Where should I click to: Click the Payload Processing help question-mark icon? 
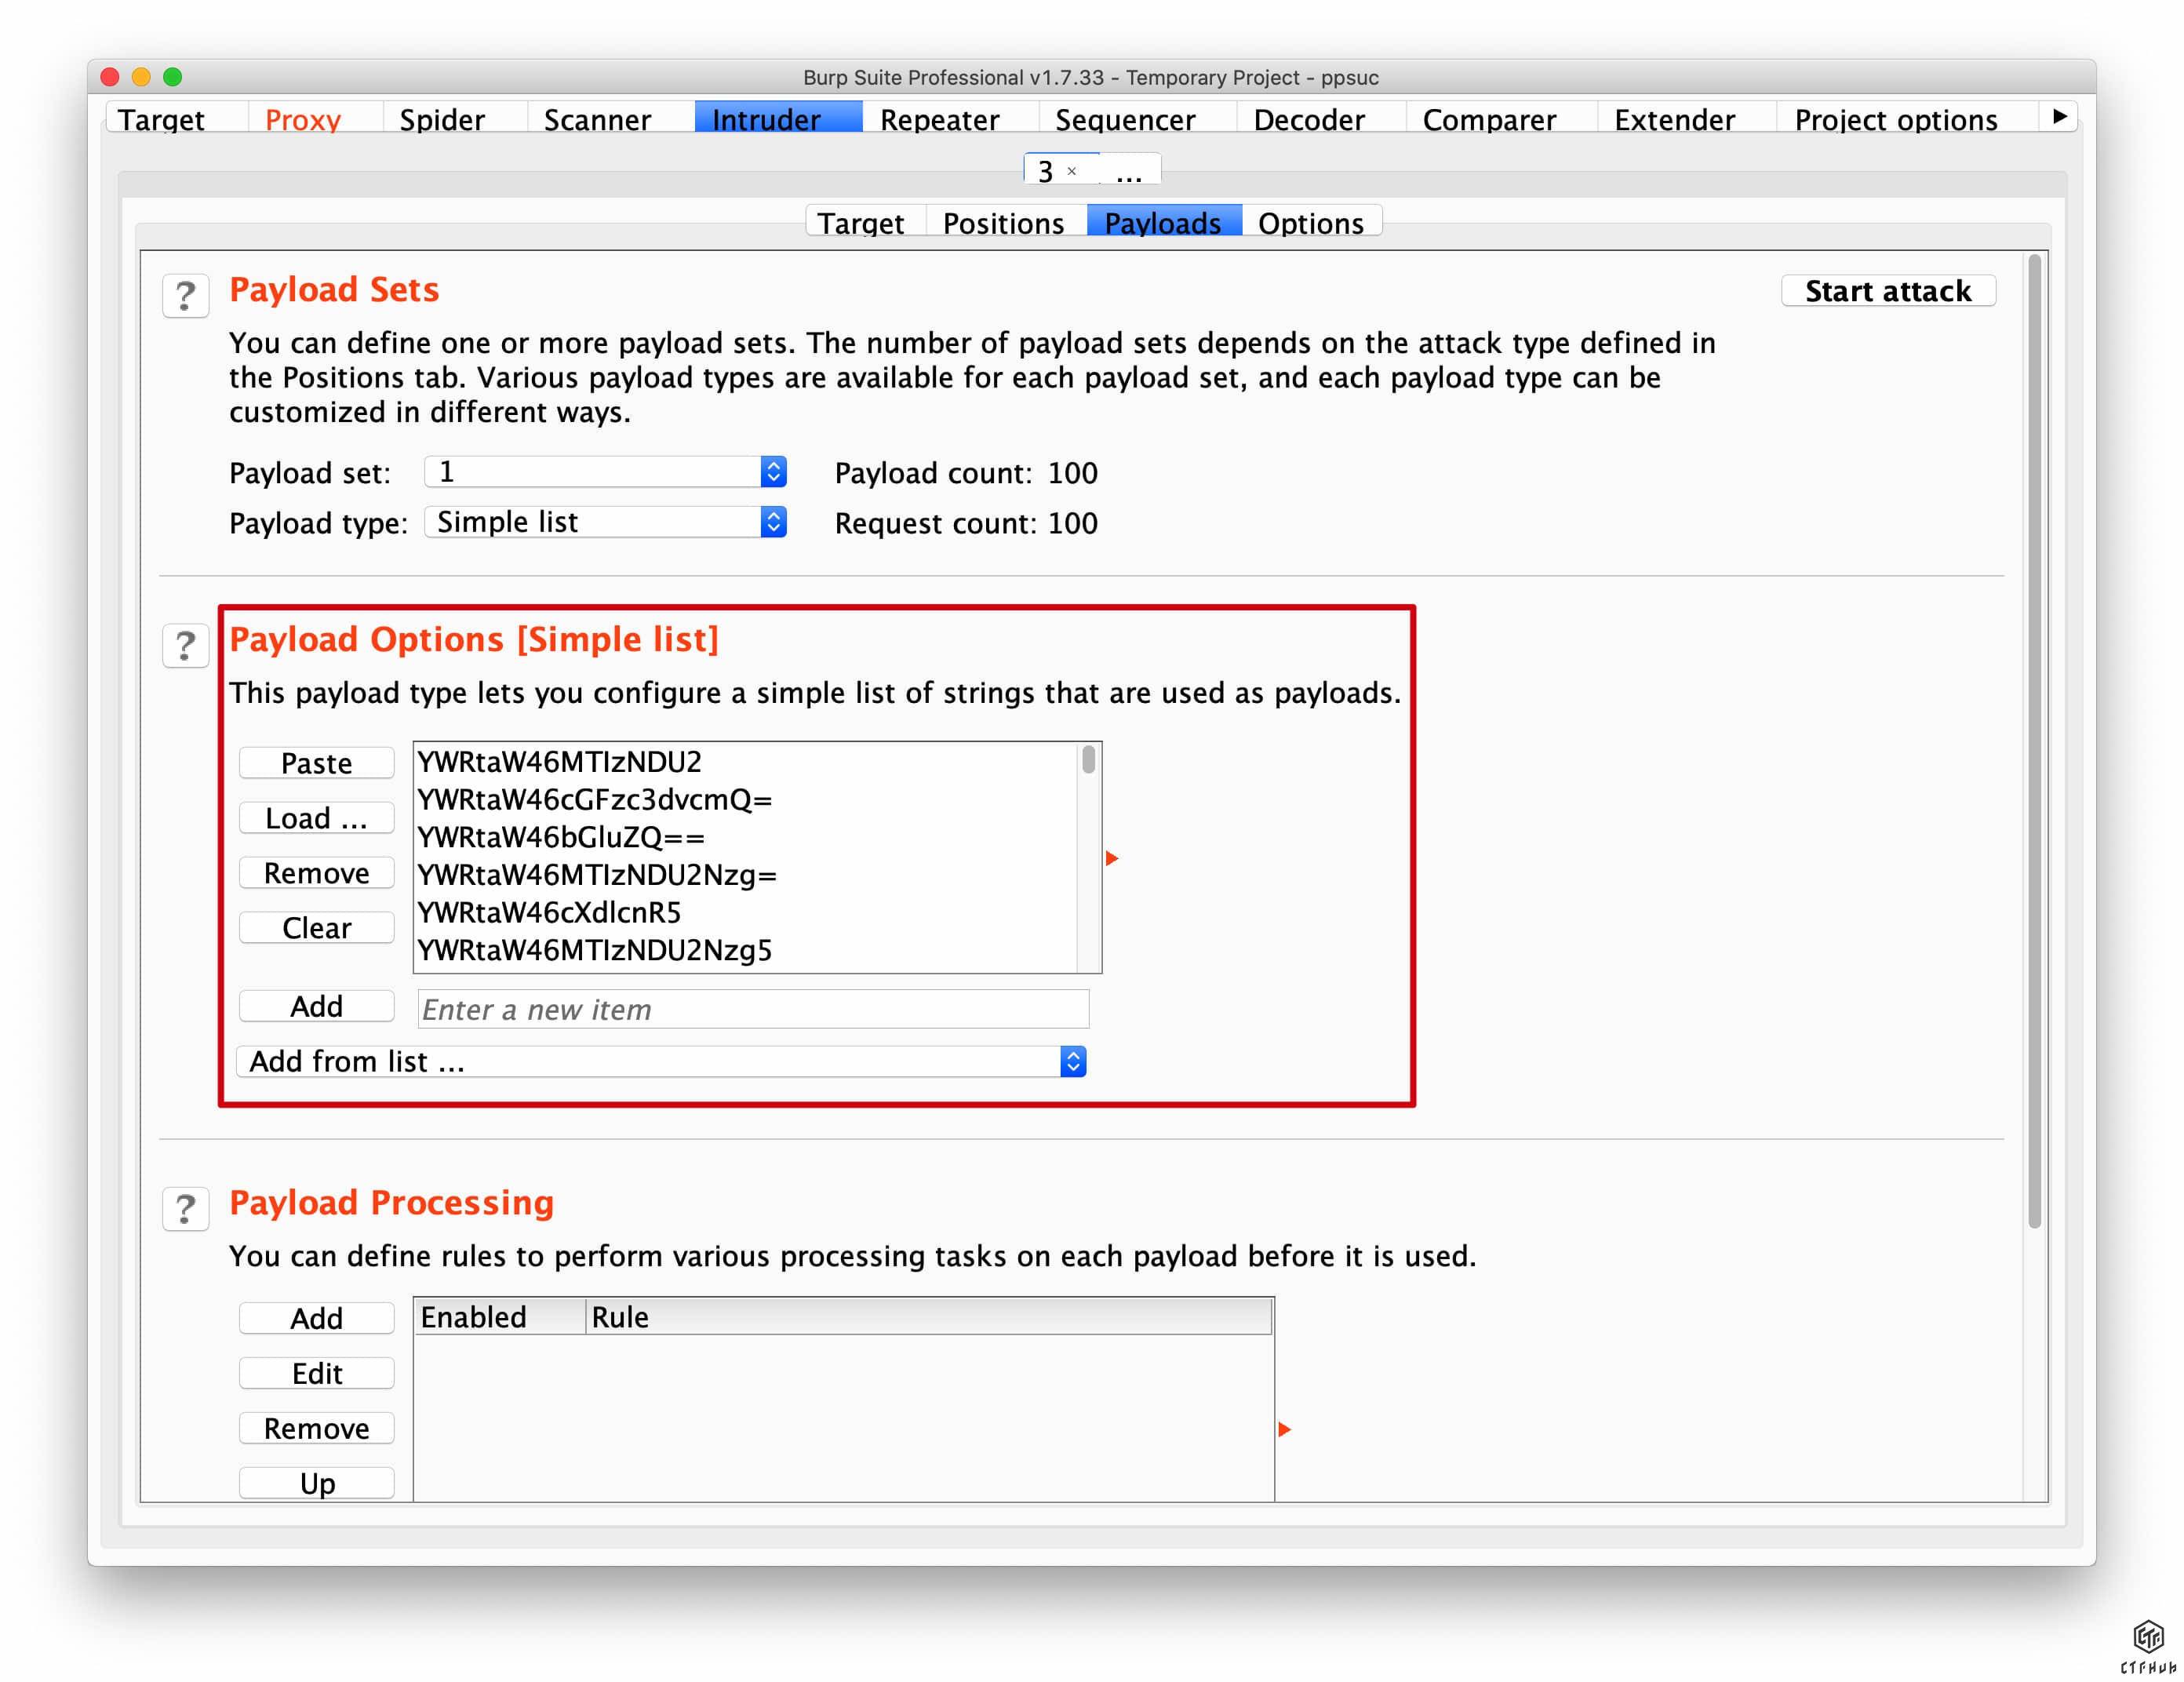click(x=185, y=1209)
